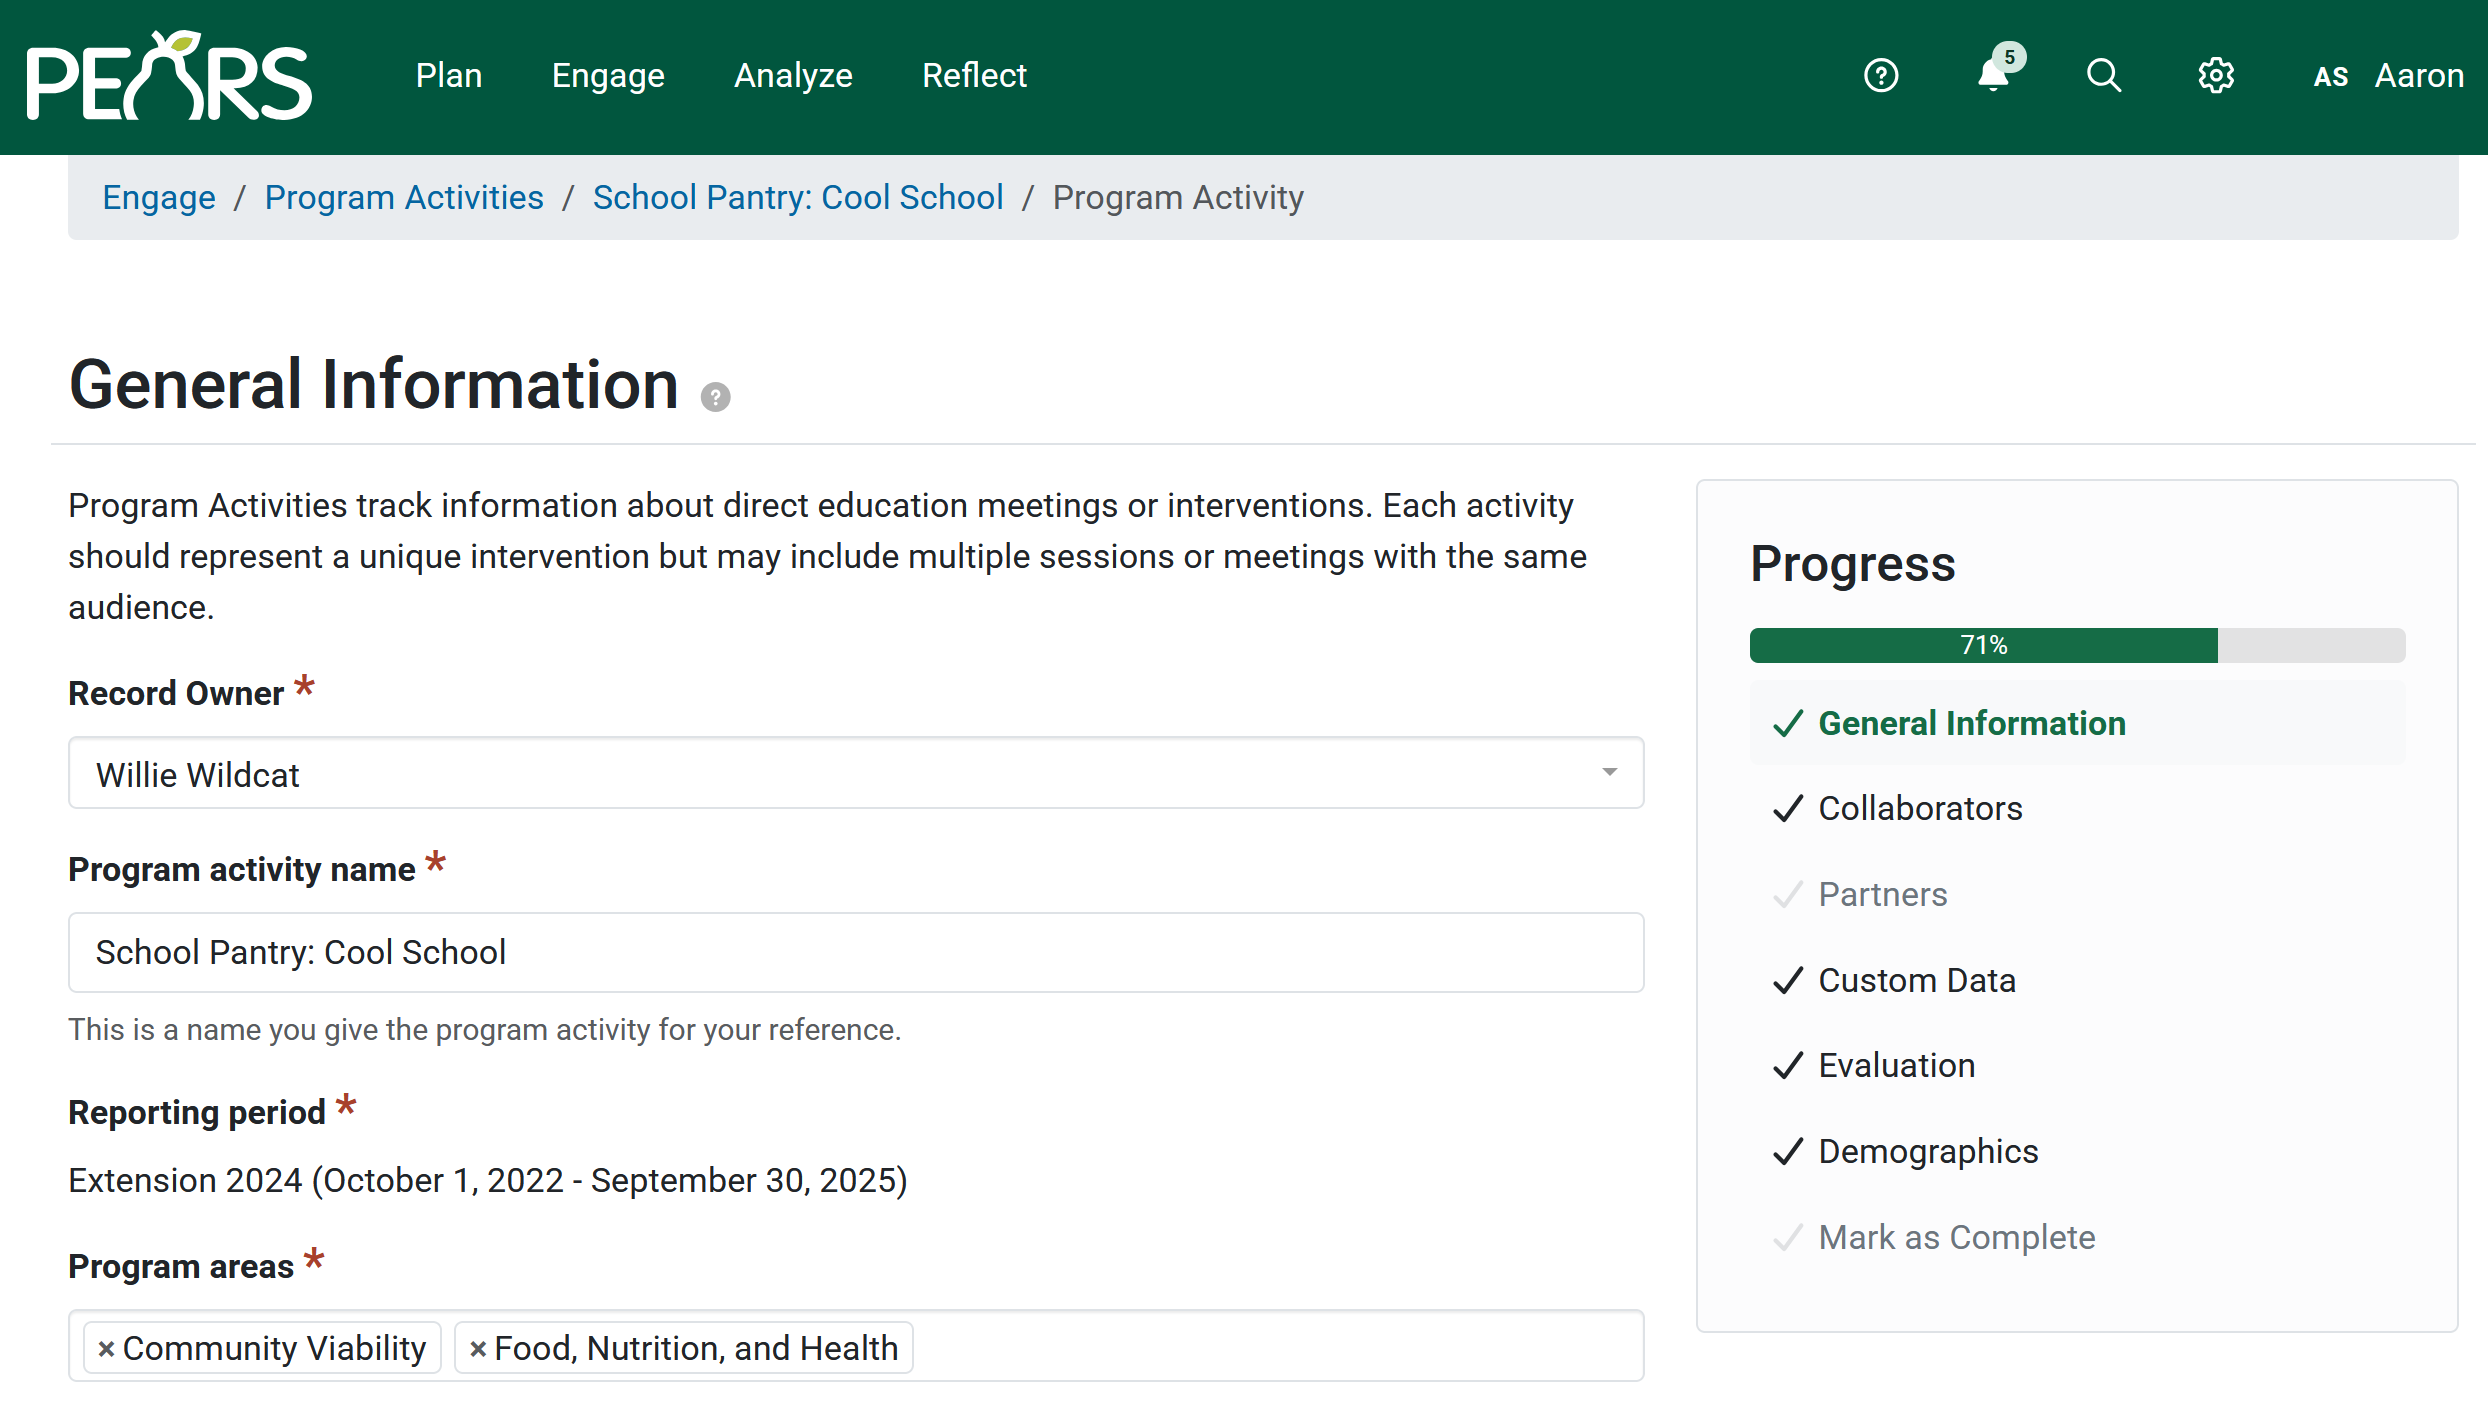The height and width of the screenshot is (1417, 2488).
Task: Click the checkmark icon next to Custom Data
Action: coord(1788,980)
